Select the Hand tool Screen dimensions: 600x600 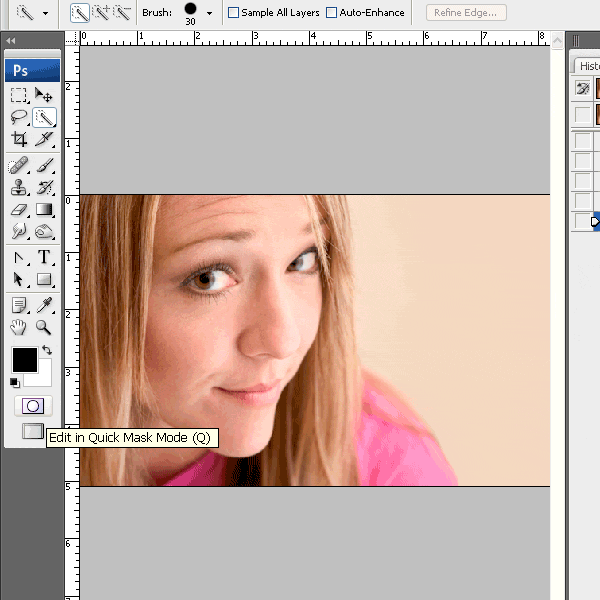point(18,328)
